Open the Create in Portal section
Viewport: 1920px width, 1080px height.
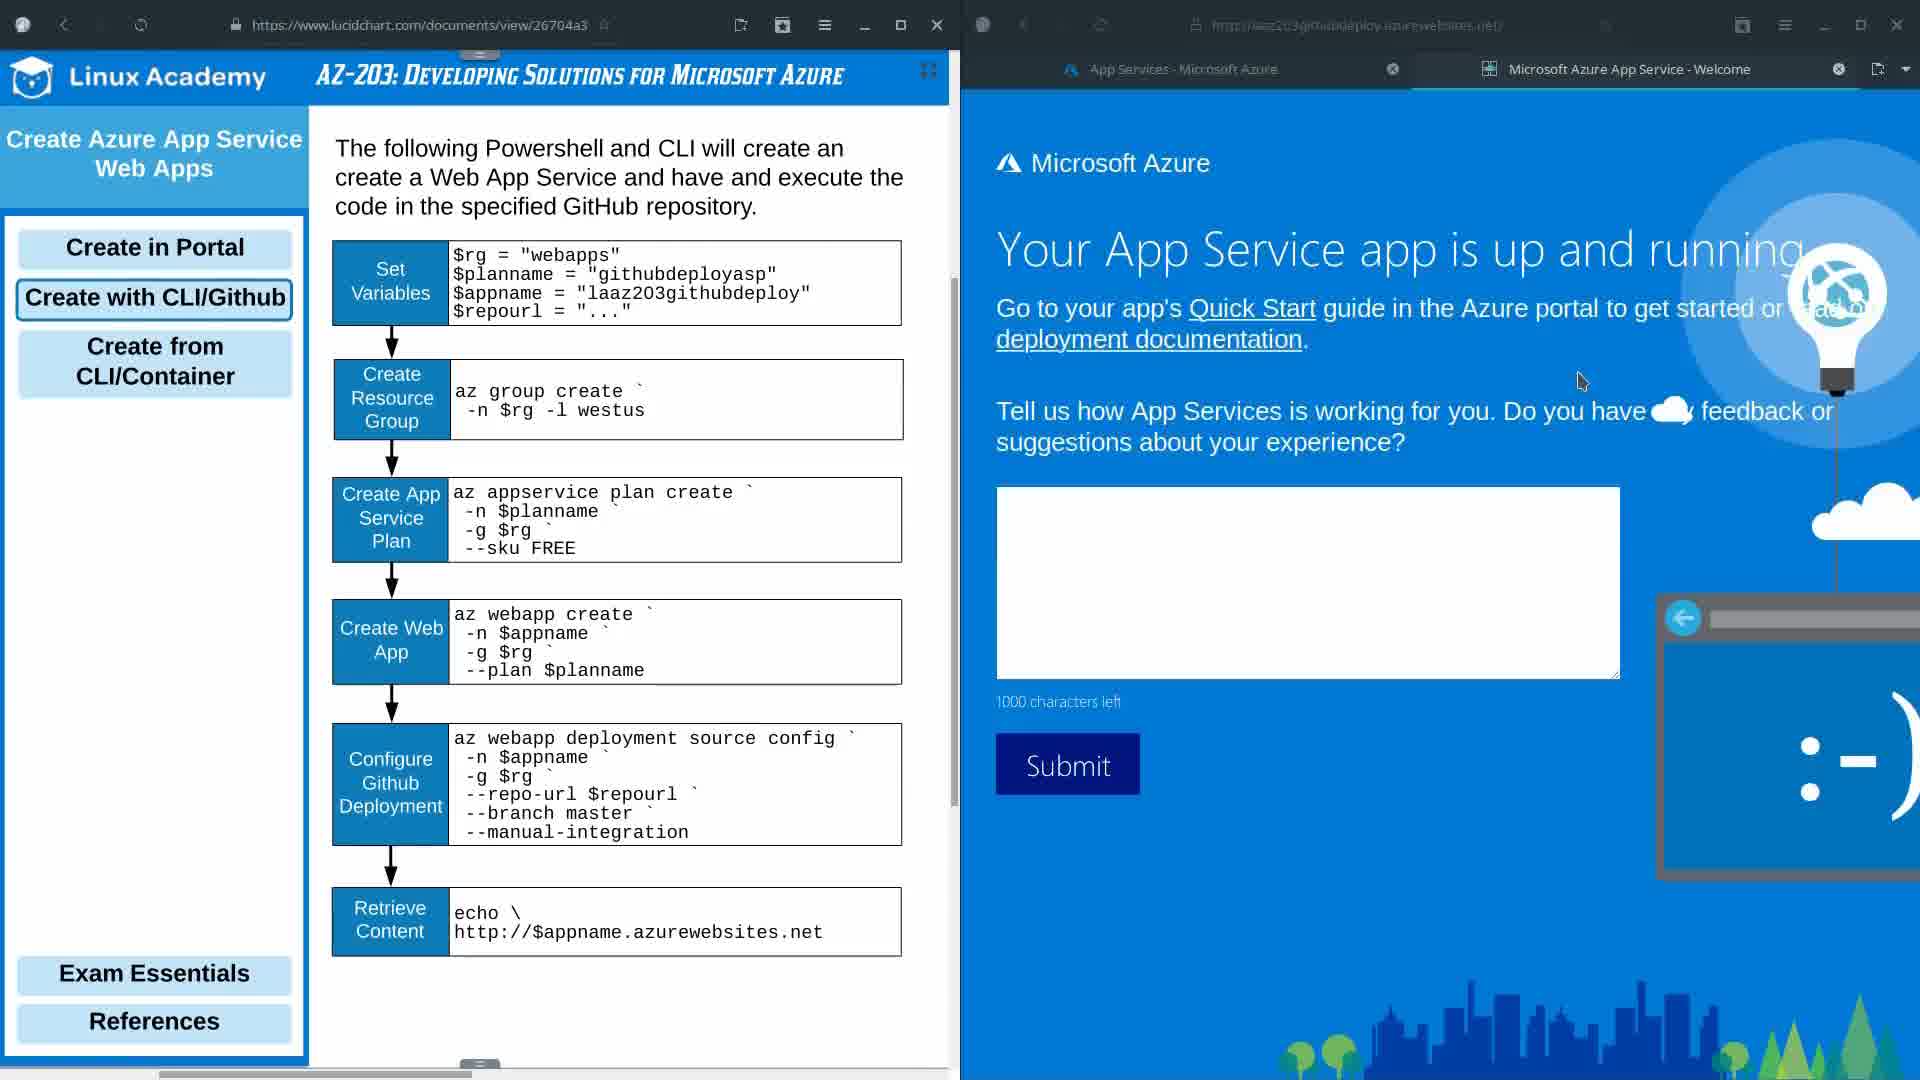[x=155, y=248]
